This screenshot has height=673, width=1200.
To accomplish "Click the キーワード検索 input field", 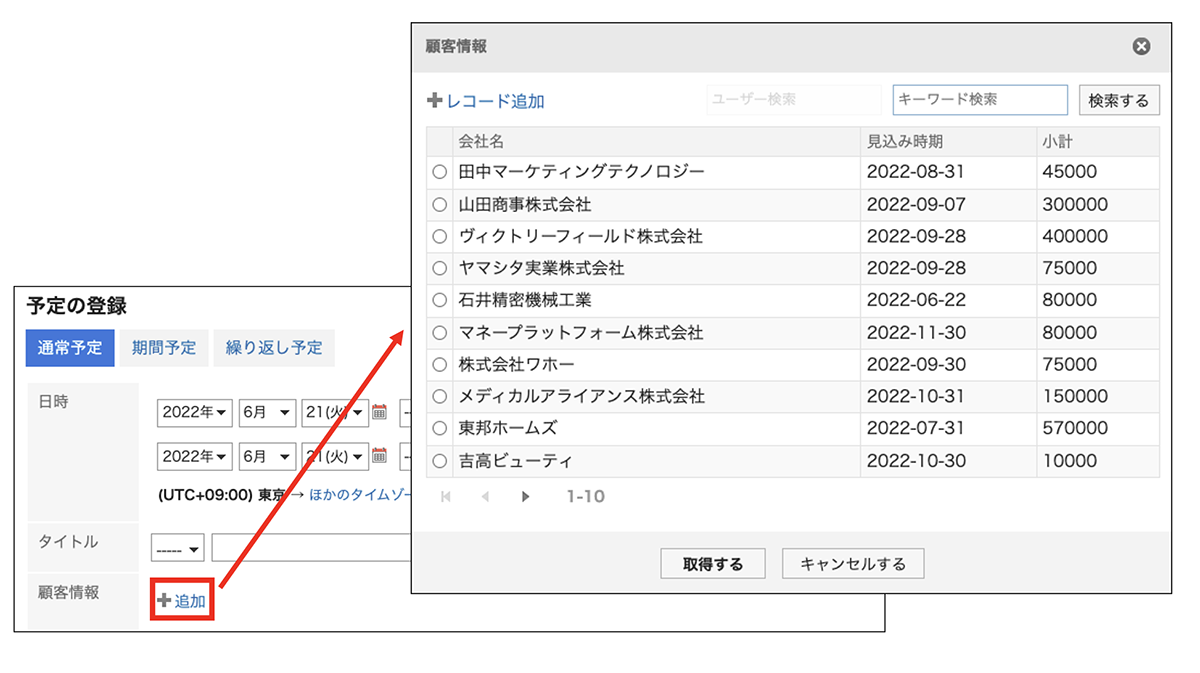I will tap(979, 99).
